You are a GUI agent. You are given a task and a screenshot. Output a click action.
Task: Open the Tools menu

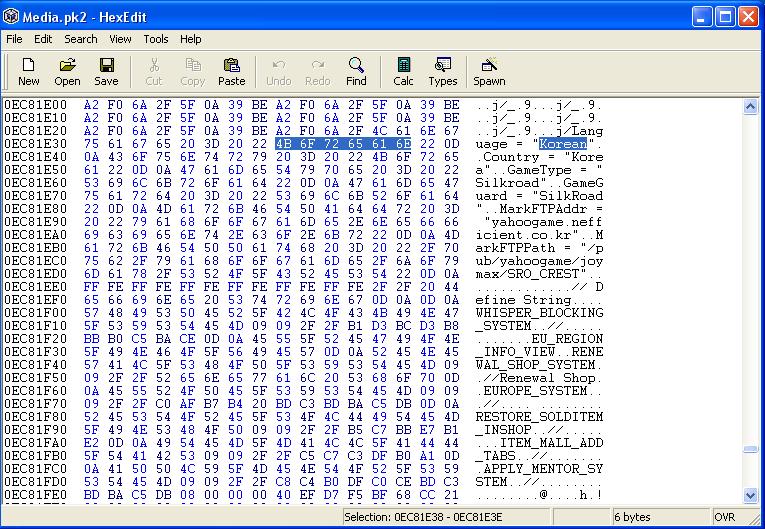156,39
